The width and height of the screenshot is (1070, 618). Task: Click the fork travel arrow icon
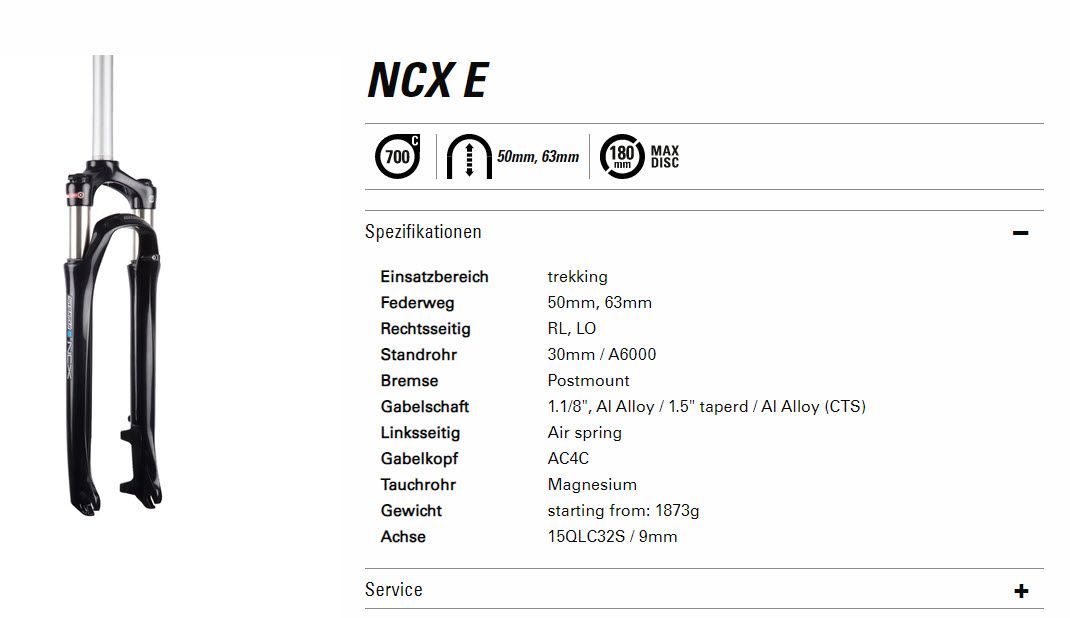coord(469,157)
